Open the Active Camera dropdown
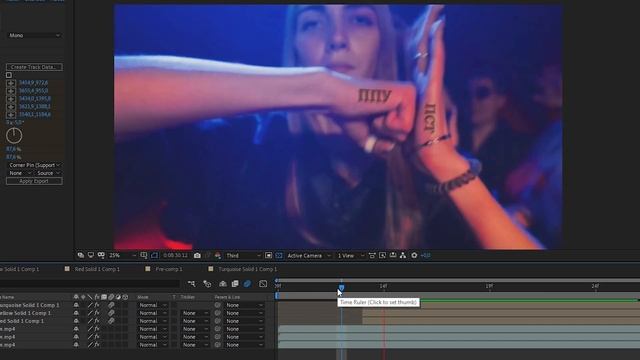The image size is (640, 360). (309, 256)
